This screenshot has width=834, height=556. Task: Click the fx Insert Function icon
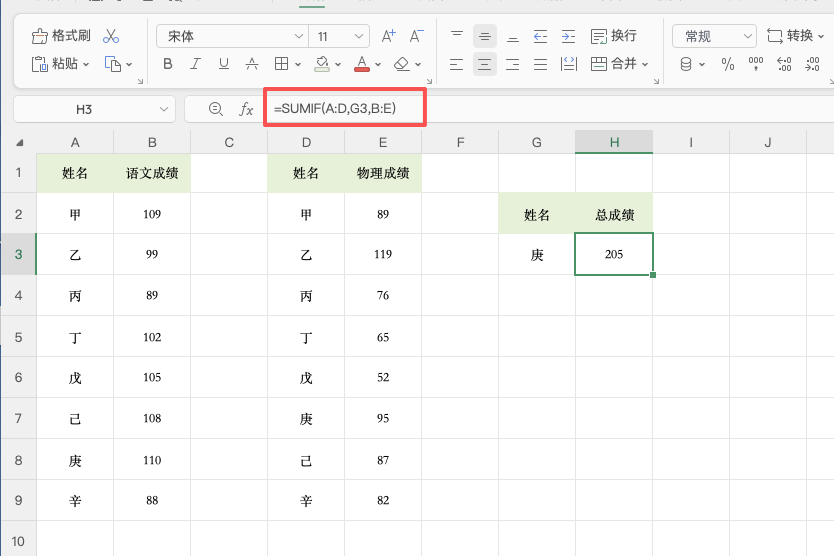click(246, 110)
